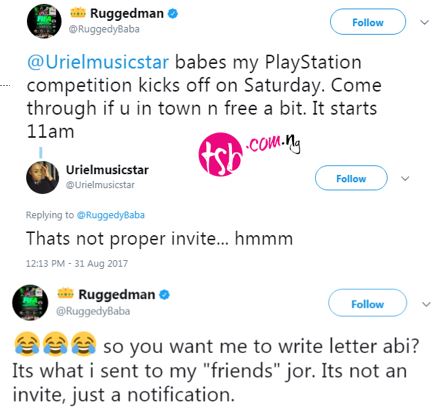Open the @Urielmusicstar mention link in tweet

(x=98, y=62)
